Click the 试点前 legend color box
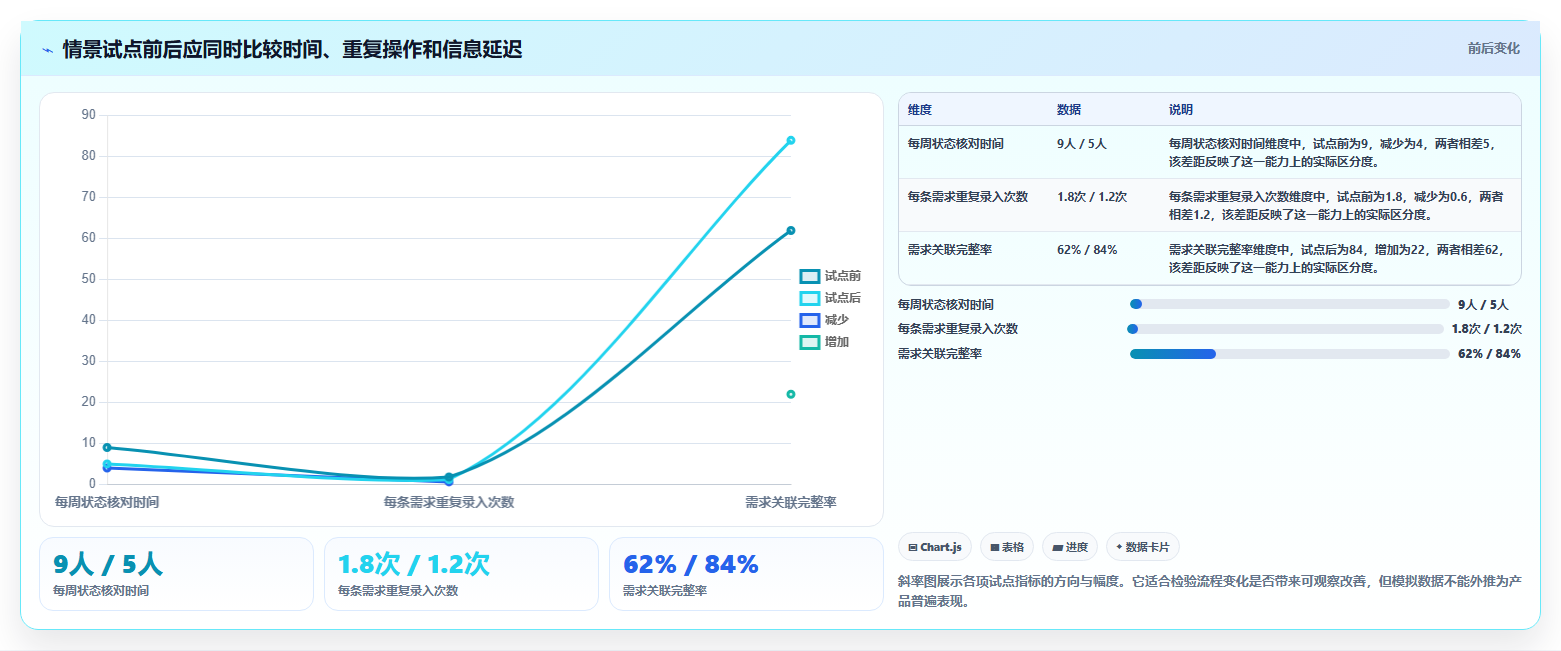 click(x=810, y=276)
